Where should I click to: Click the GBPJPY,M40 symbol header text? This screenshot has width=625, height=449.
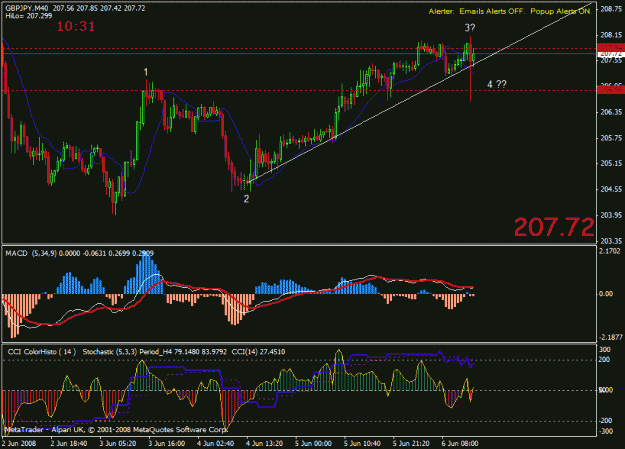27,8
